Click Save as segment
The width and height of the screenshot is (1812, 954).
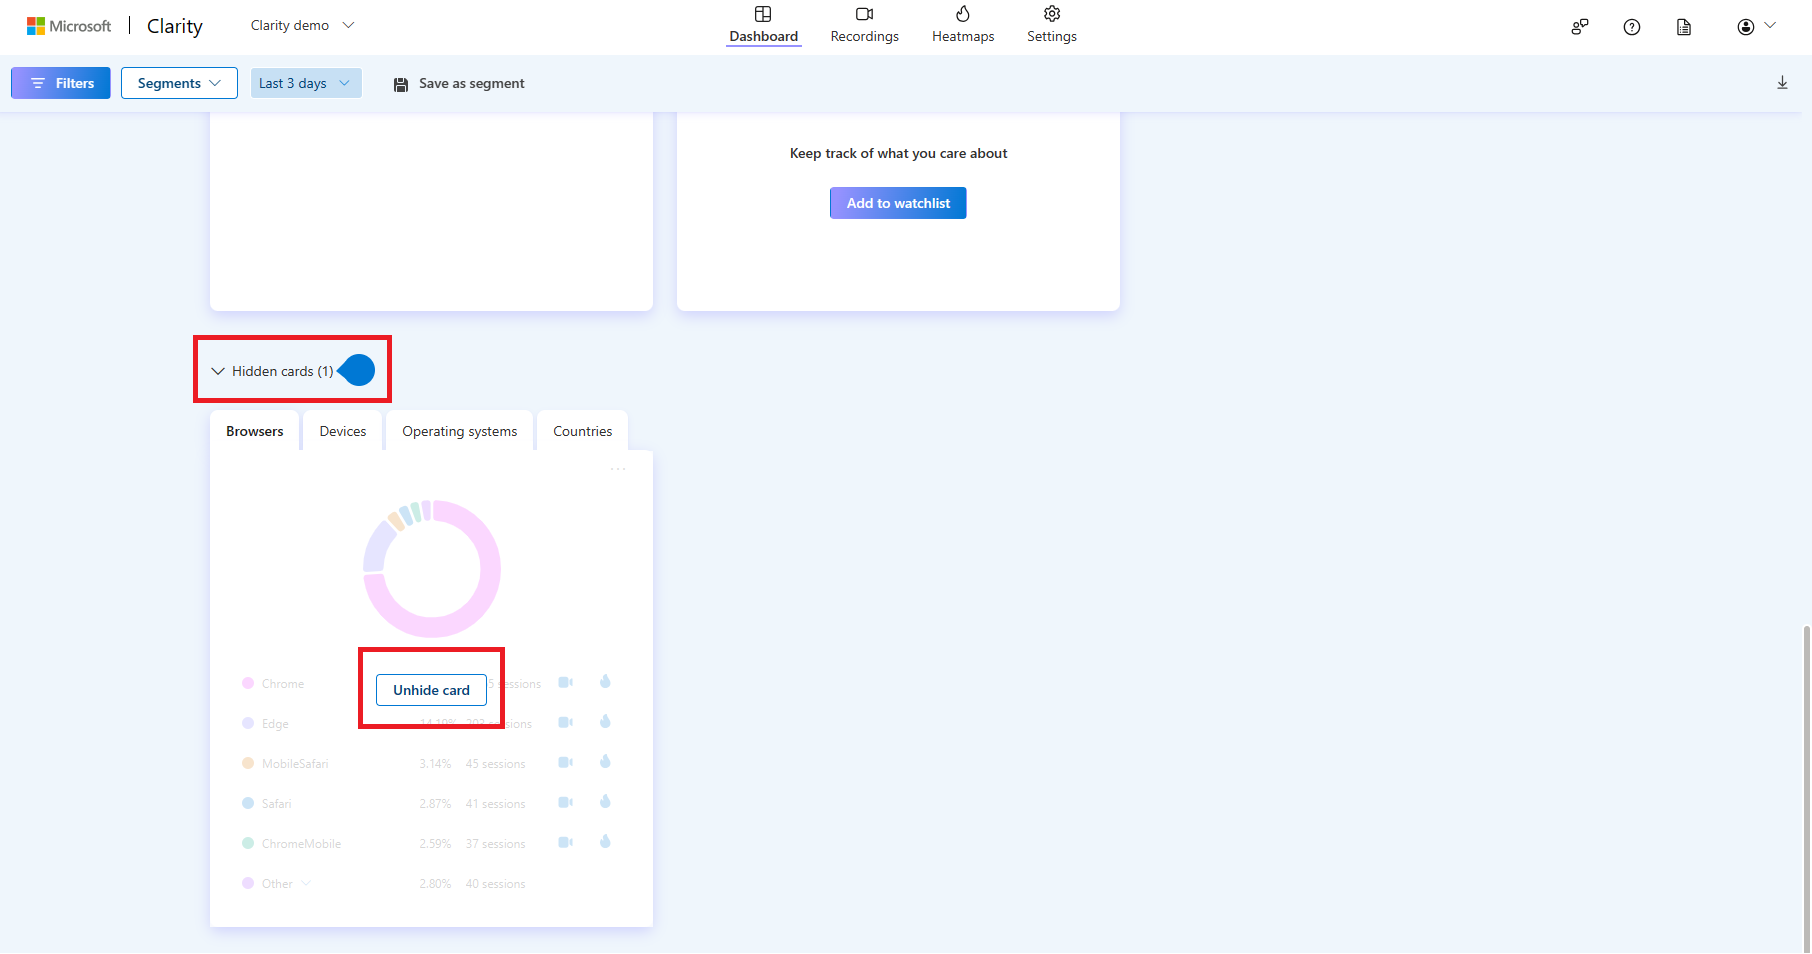(x=459, y=83)
